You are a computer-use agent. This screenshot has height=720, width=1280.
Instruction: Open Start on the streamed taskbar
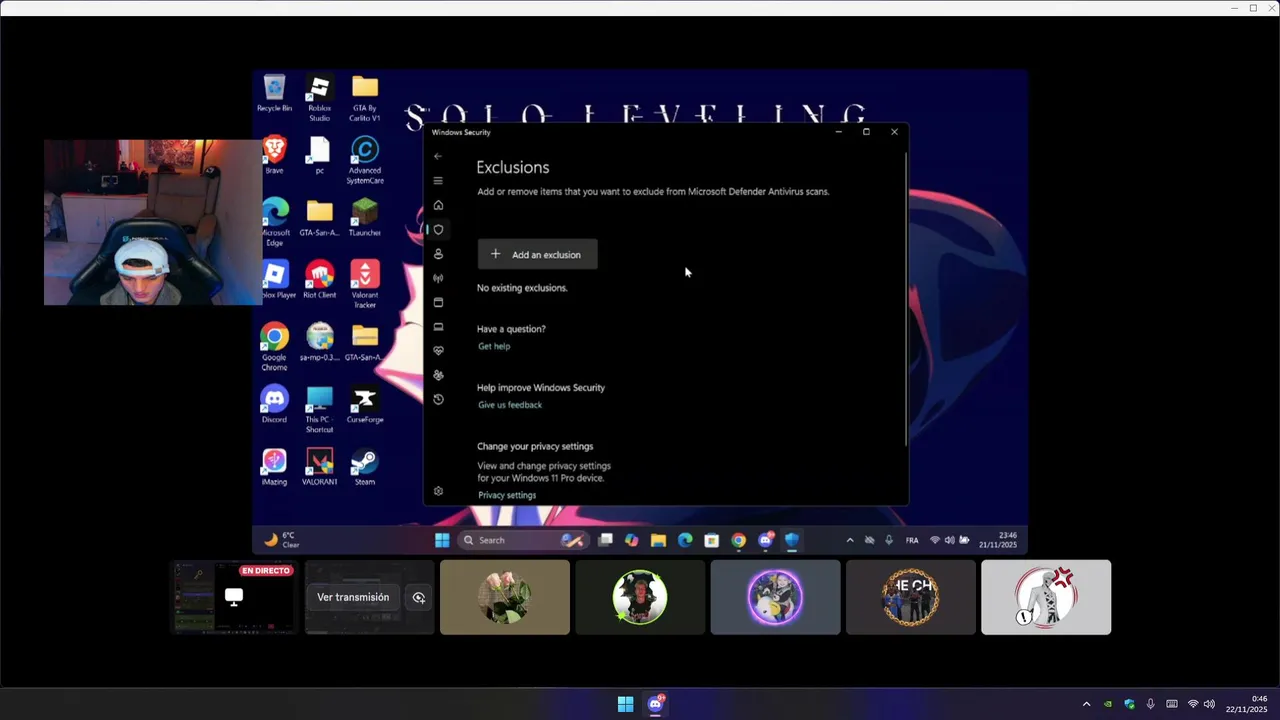442,540
